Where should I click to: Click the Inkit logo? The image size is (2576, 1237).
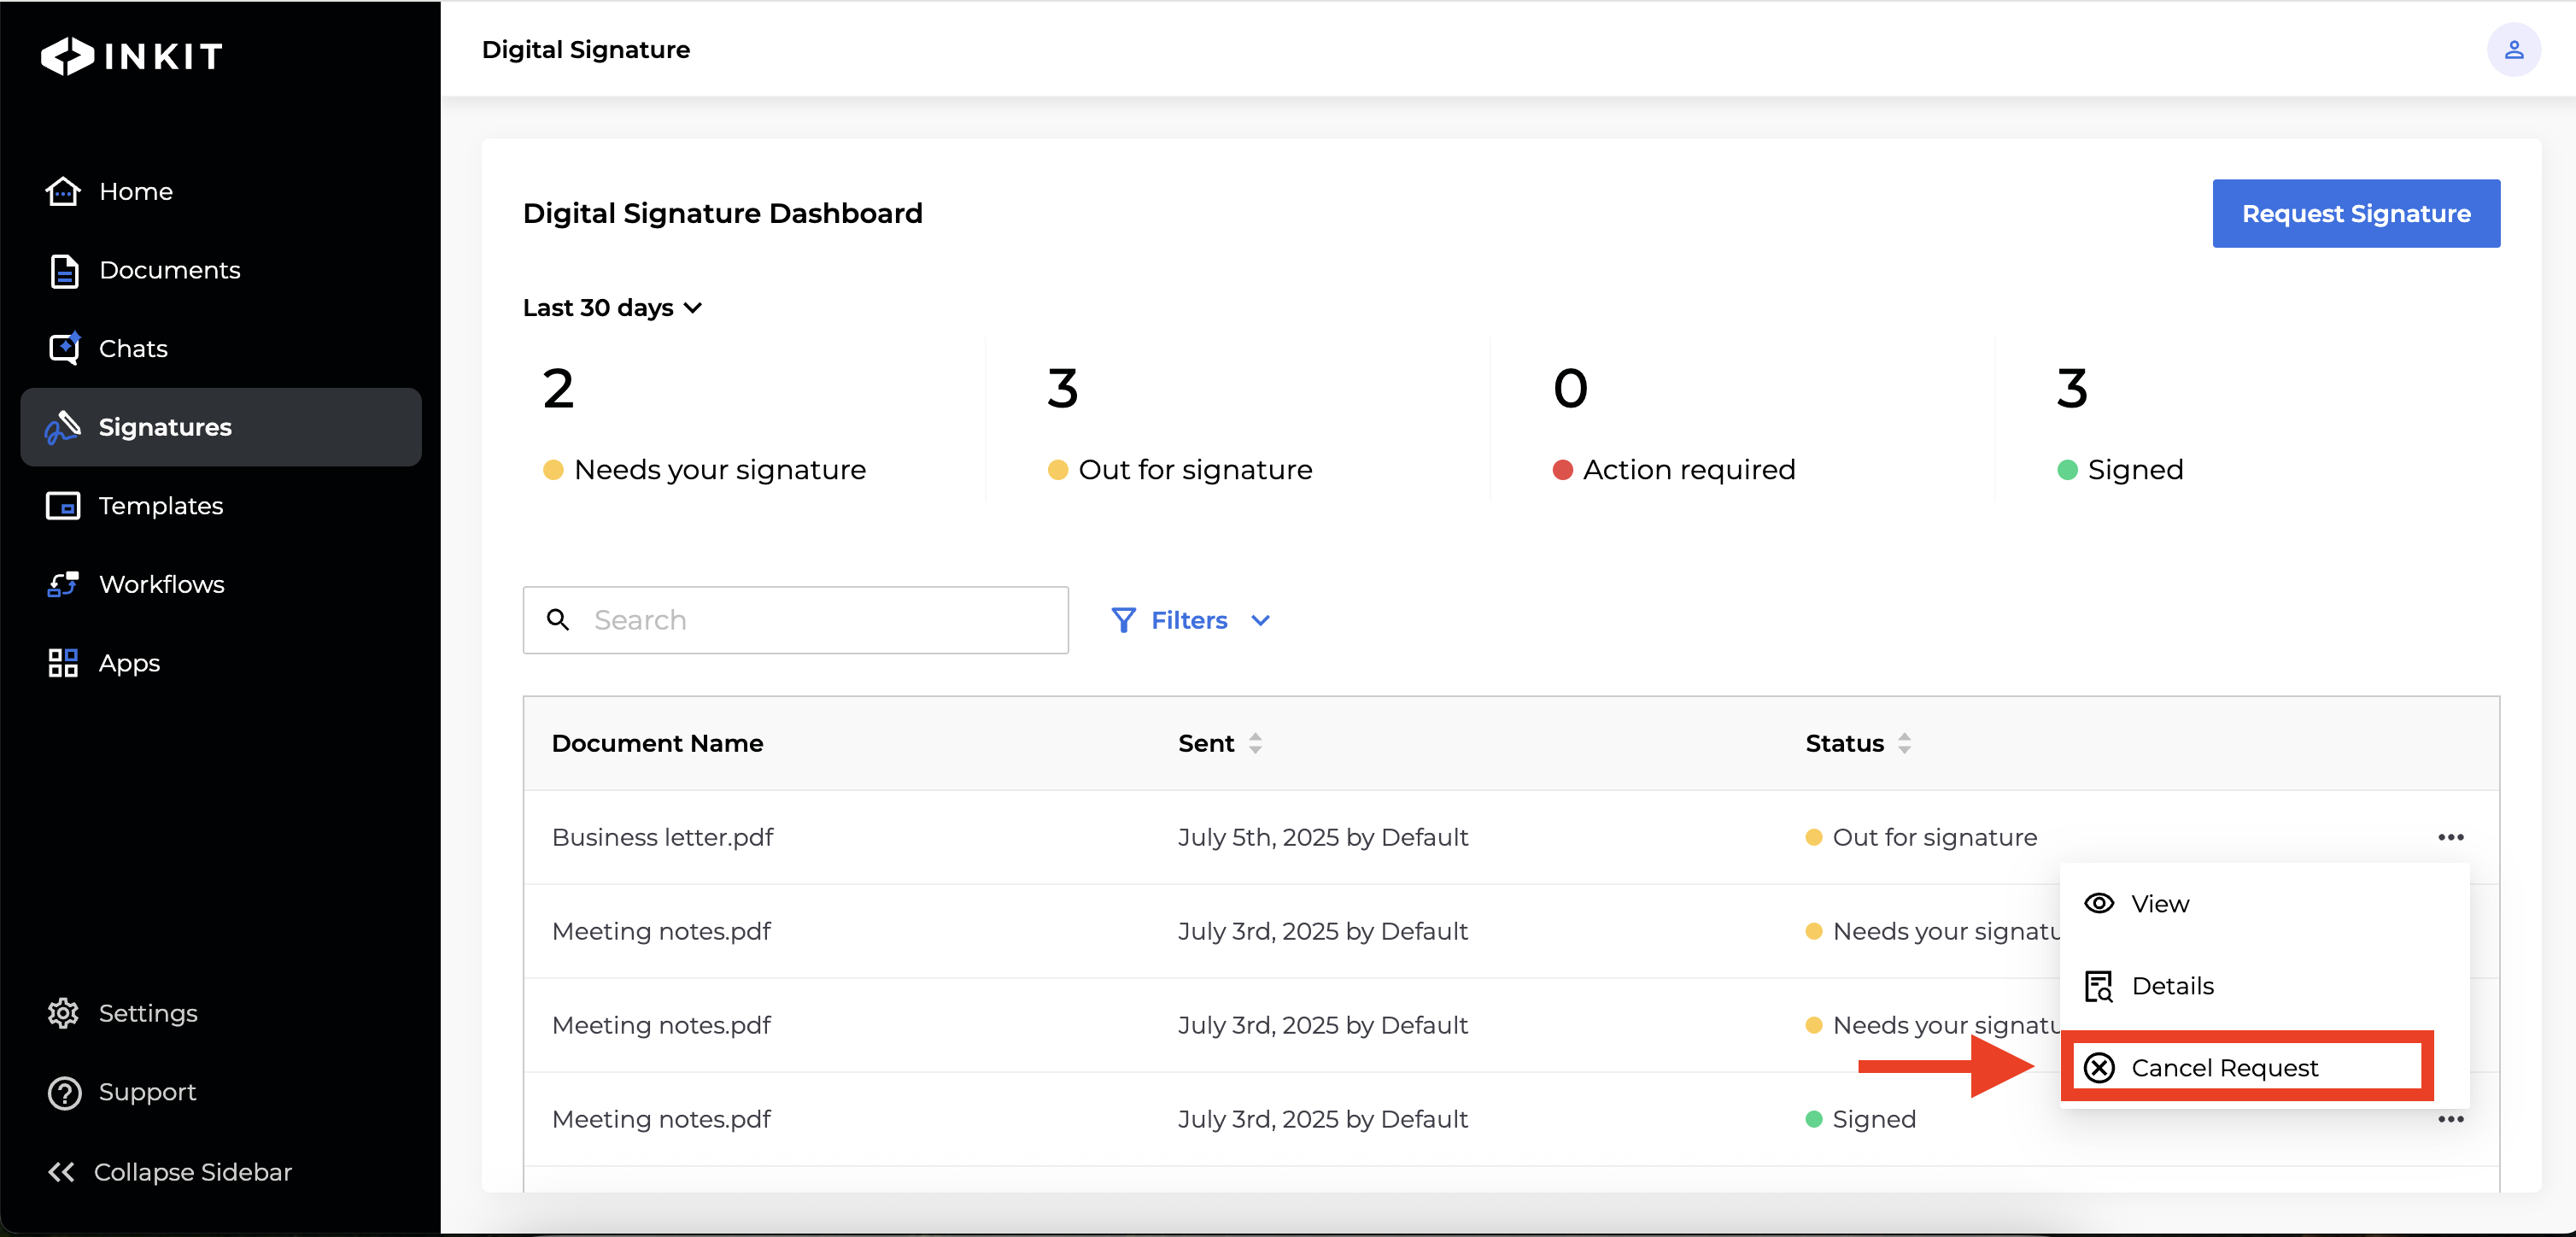(x=131, y=56)
